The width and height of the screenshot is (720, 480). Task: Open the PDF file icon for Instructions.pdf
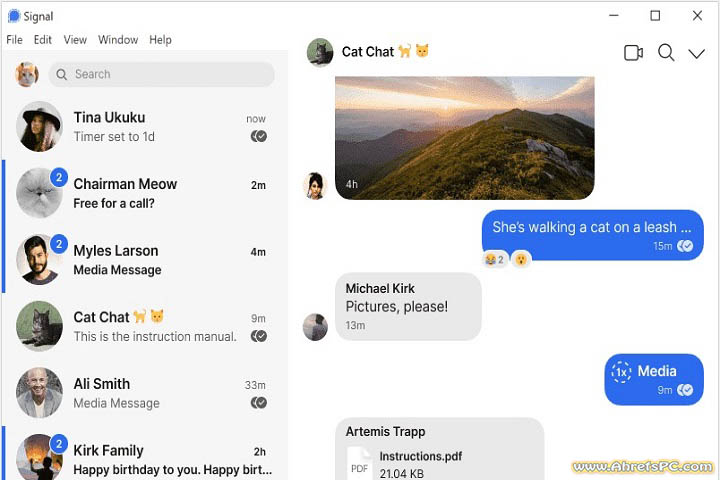point(359,464)
